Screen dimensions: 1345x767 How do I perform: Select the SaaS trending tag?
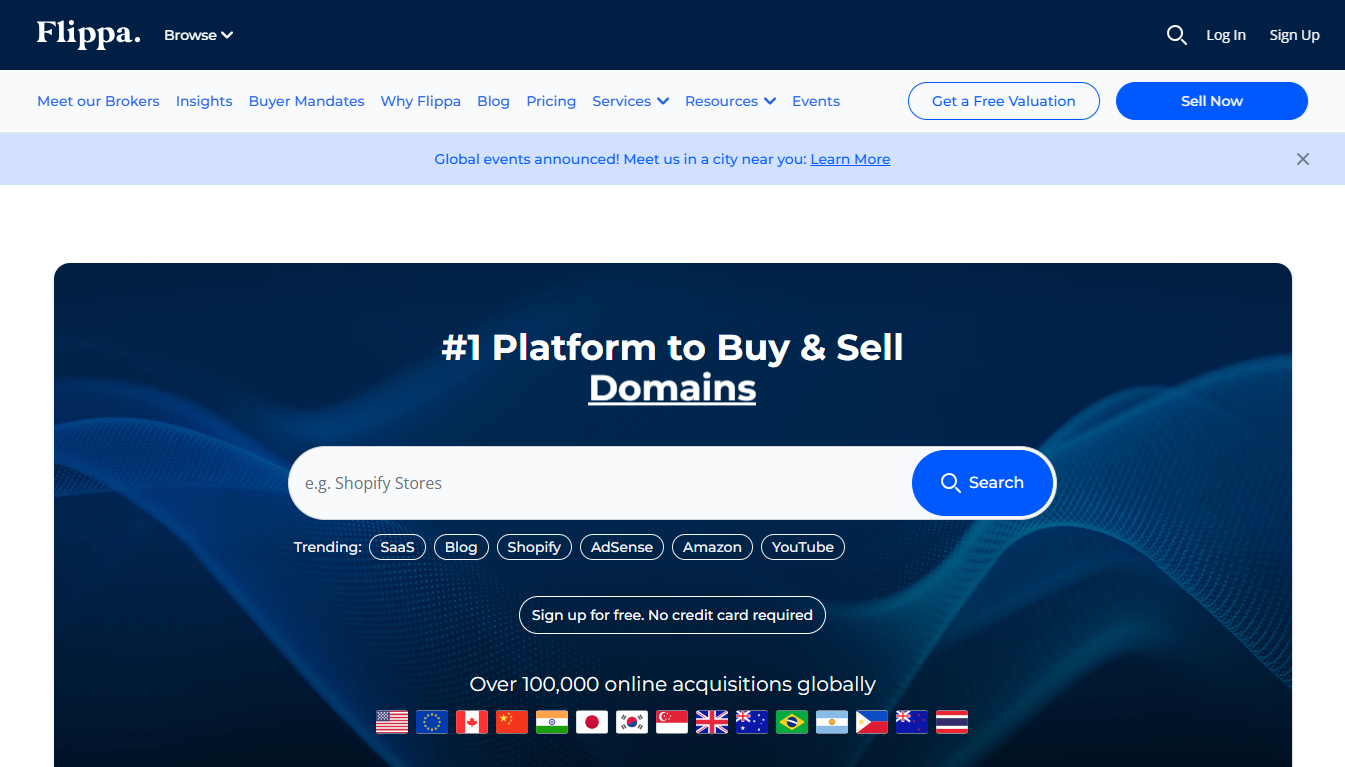(397, 547)
